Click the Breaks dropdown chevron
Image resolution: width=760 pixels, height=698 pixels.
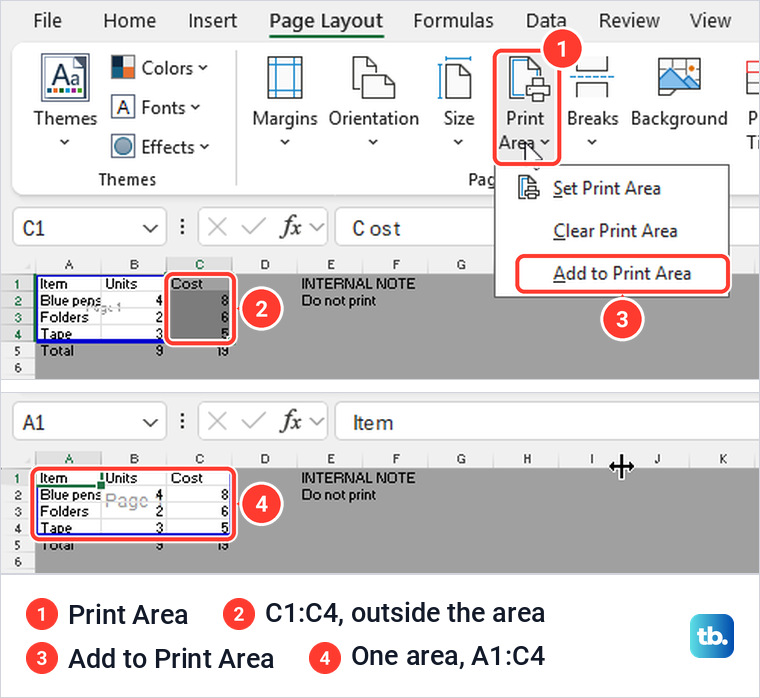[x=592, y=142]
